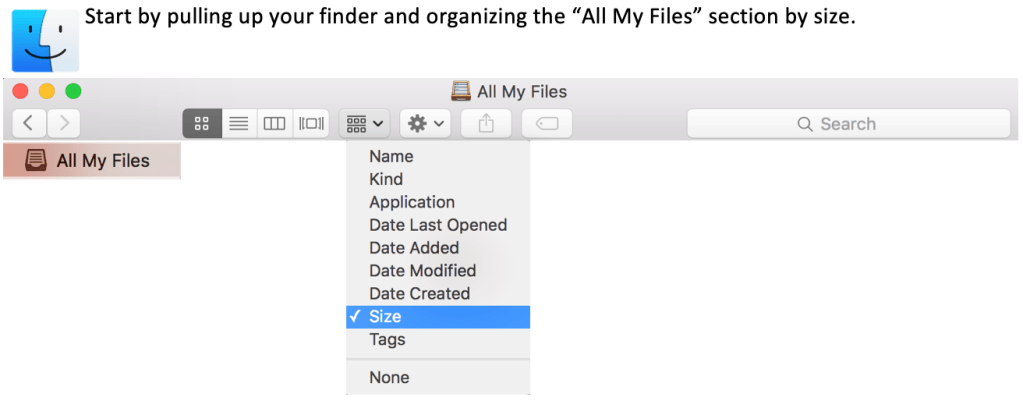Viewport: 1023px width, 415px height.
Task: Click the Edit Tags toolbar button
Action: (x=547, y=124)
